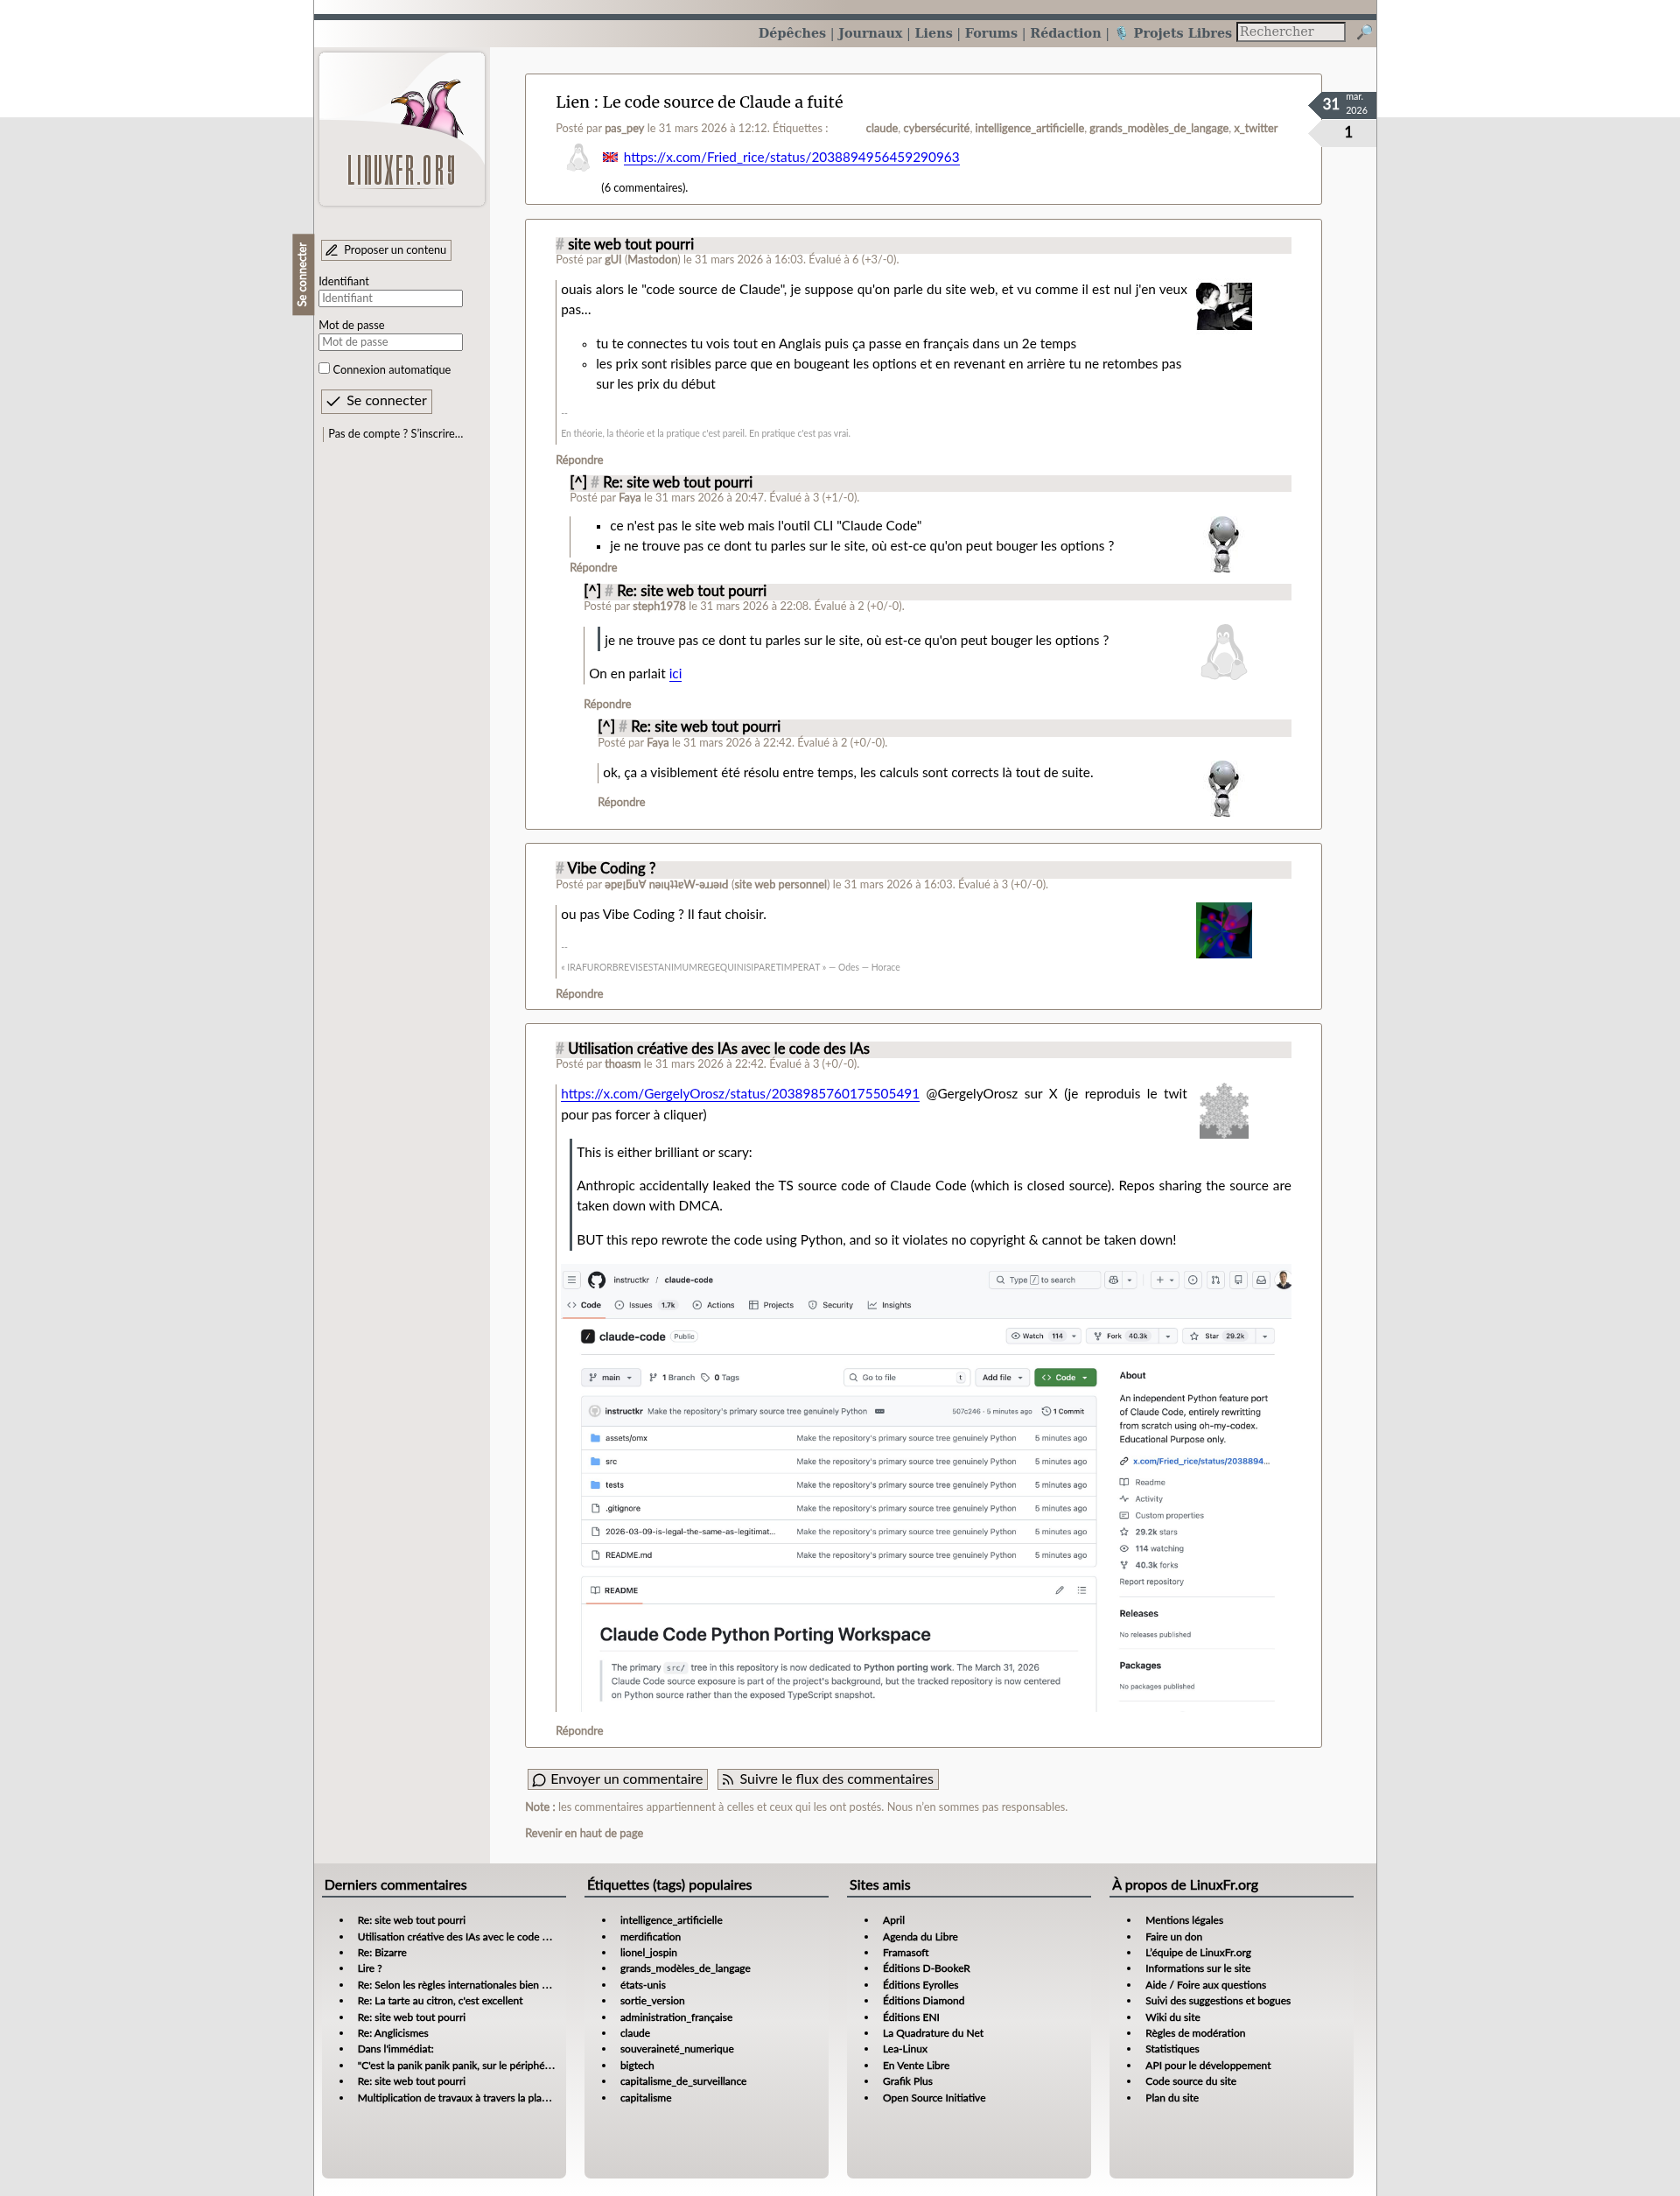Click the globe icon near Projets Libres
The width and height of the screenshot is (1680, 2196).
click(x=1122, y=33)
